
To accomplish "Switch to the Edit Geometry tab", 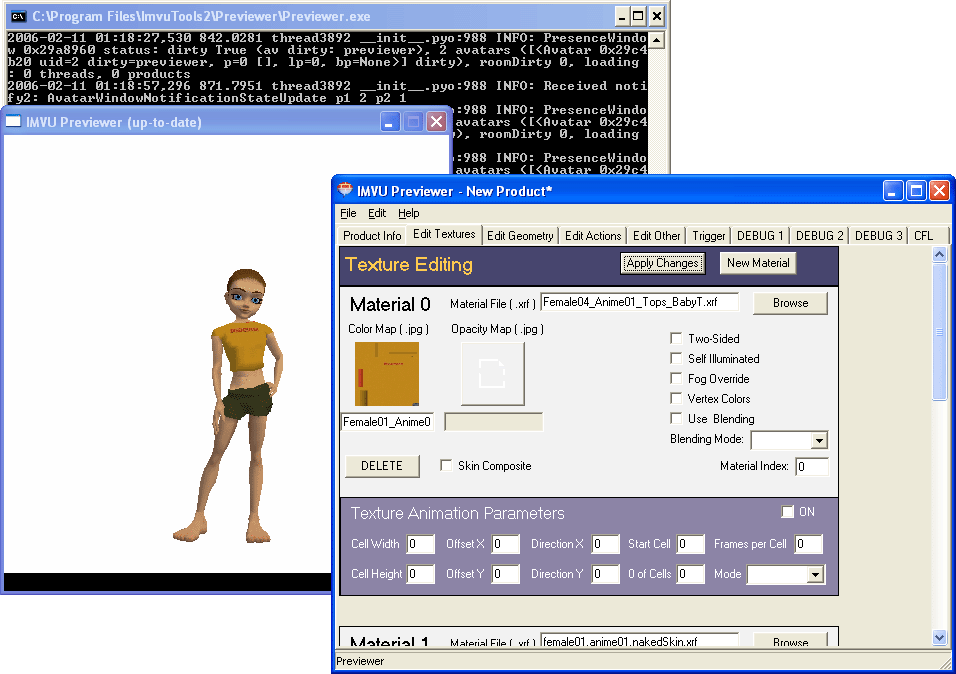I will (x=520, y=236).
